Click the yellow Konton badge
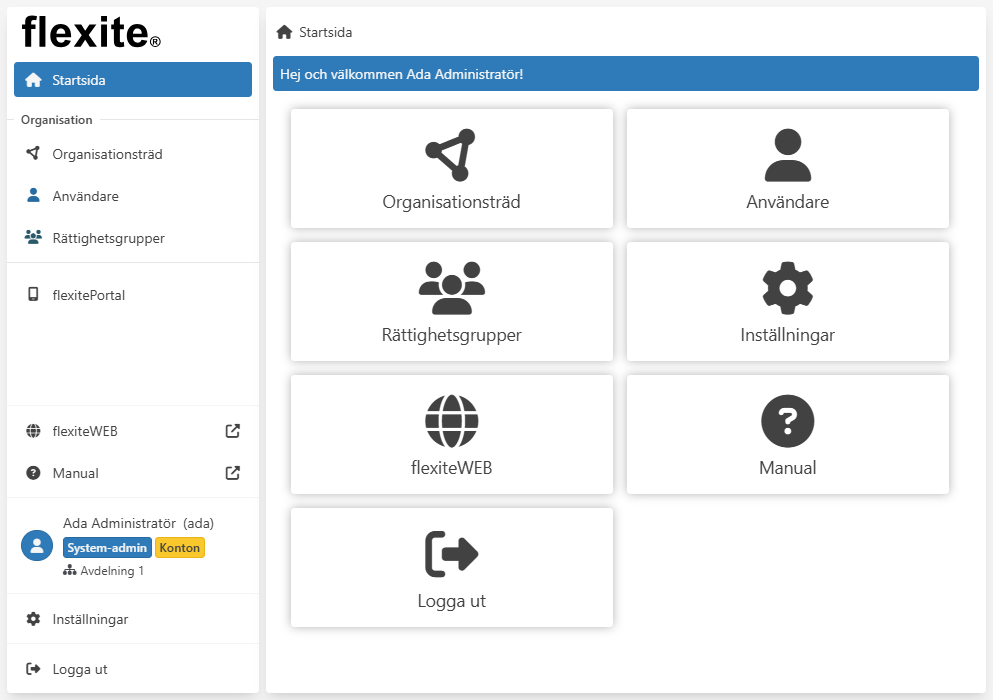The height and width of the screenshot is (700, 993). coord(180,548)
